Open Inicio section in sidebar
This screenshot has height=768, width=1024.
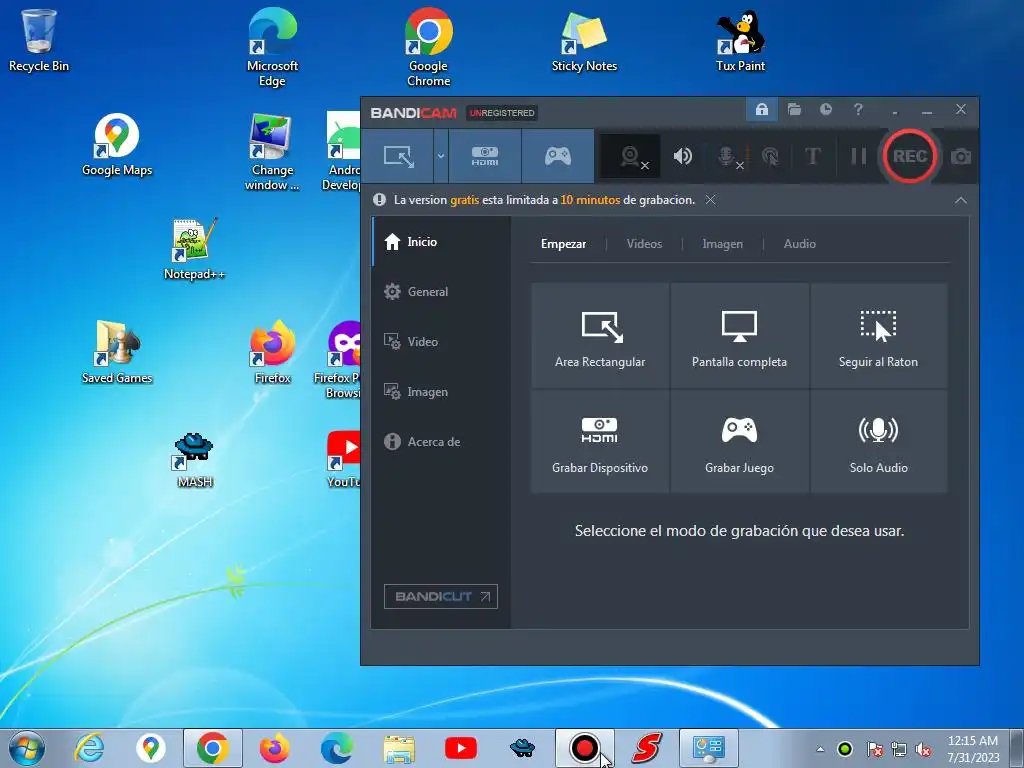(441, 242)
